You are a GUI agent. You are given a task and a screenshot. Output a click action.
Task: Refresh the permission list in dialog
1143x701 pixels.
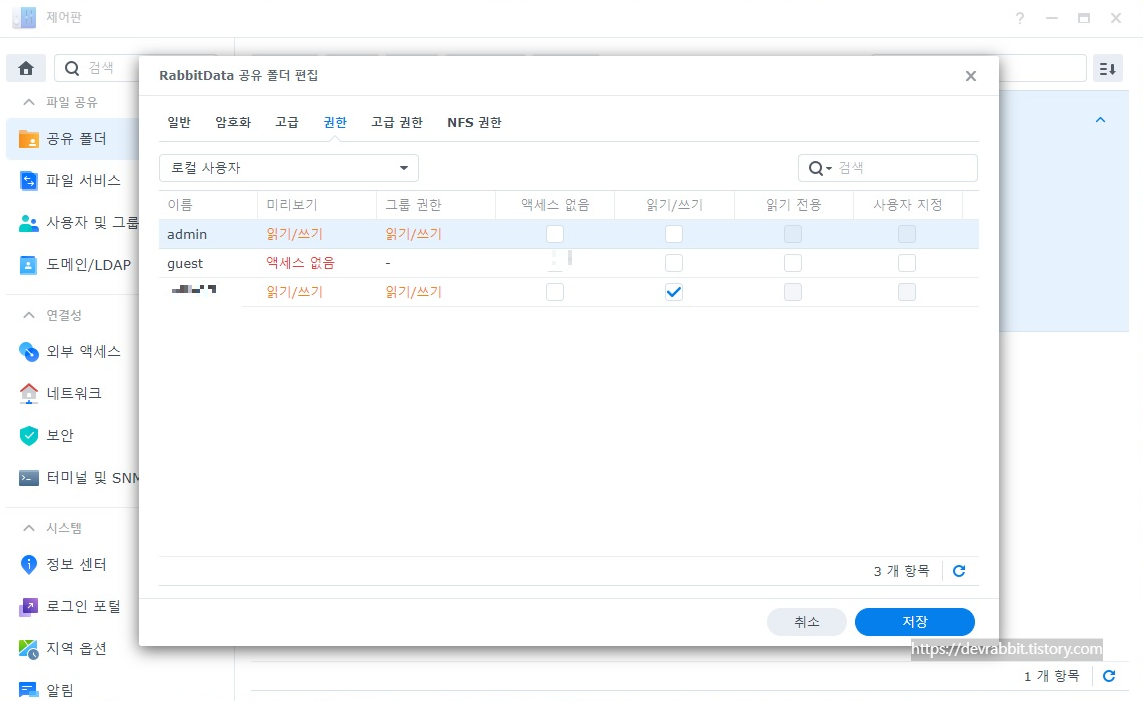point(959,571)
